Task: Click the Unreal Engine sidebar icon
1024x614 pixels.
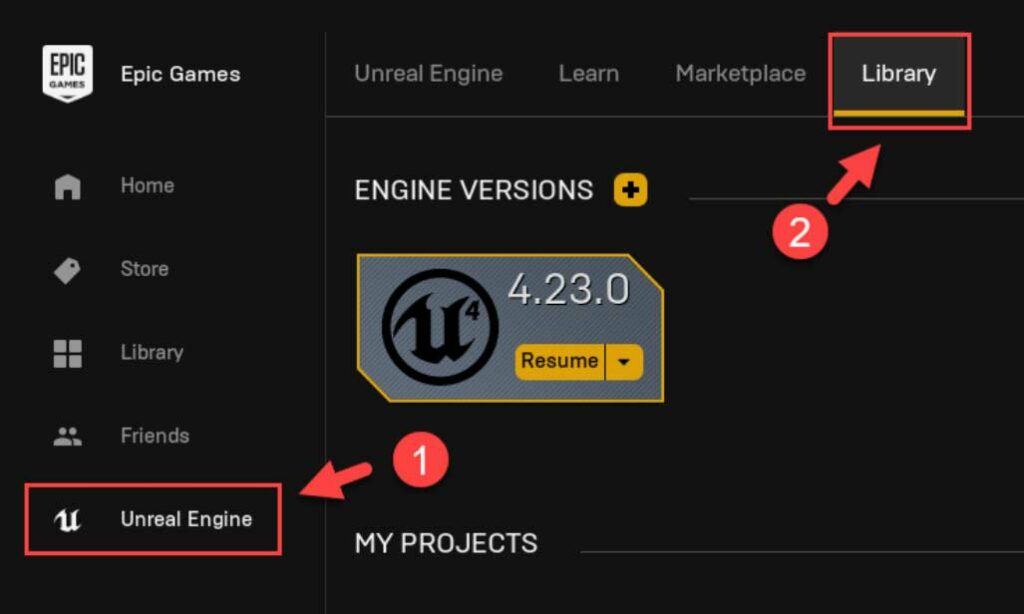Action: click(66, 519)
